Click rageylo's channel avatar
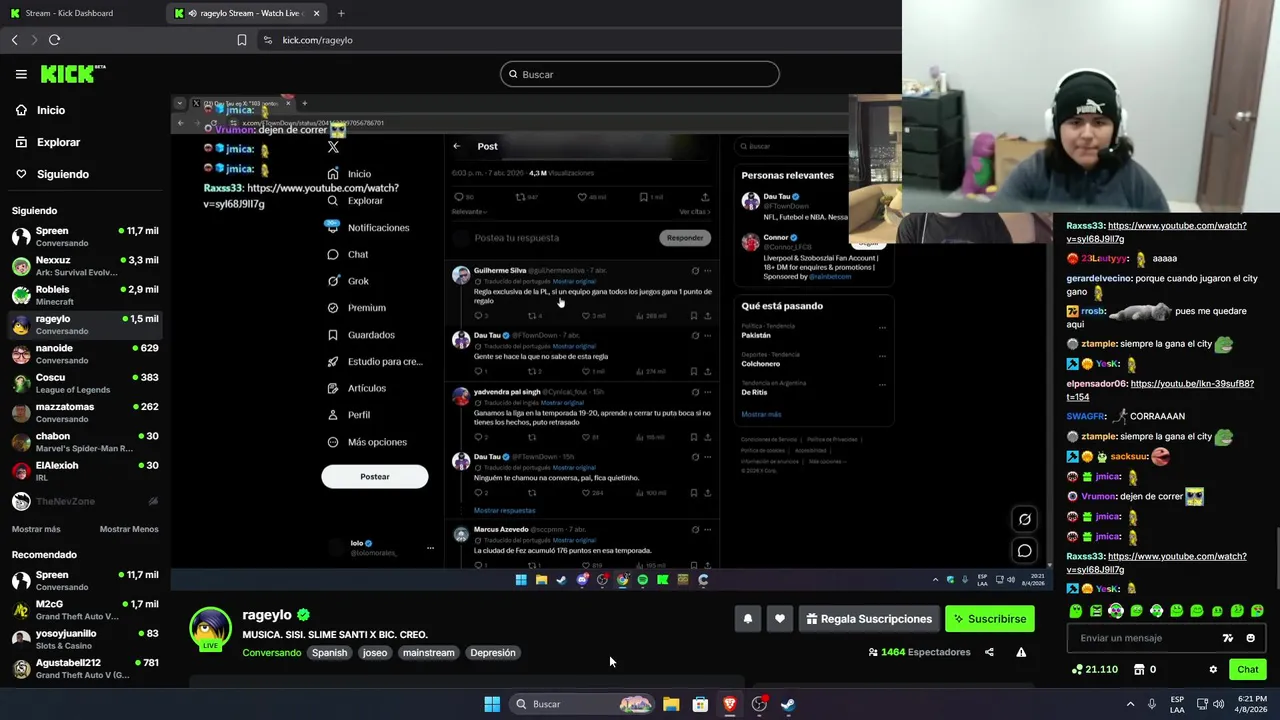Screen dimensions: 1280x720 [x=211, y=629]
